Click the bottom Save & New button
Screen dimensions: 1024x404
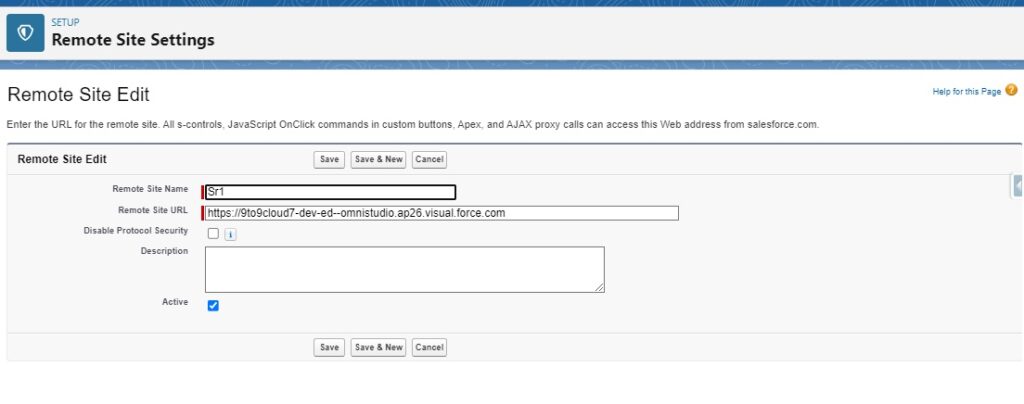tap(379, 347)
